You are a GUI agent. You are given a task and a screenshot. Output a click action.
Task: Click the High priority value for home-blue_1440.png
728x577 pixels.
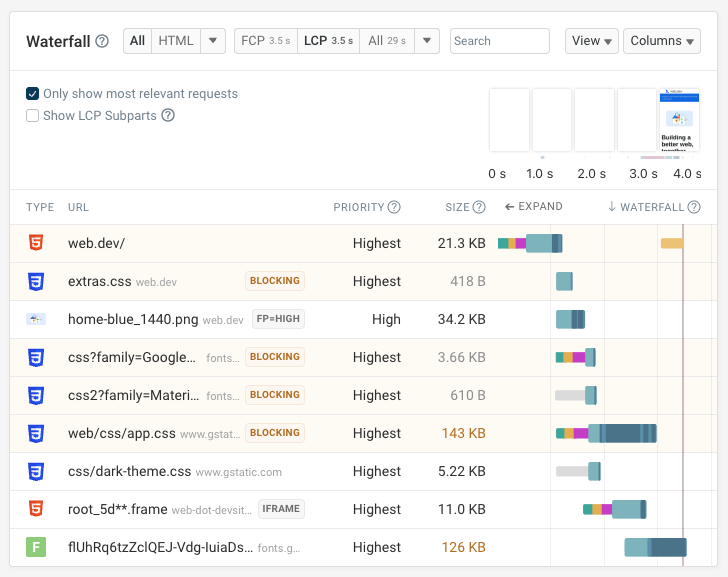[x=386, y=319]
